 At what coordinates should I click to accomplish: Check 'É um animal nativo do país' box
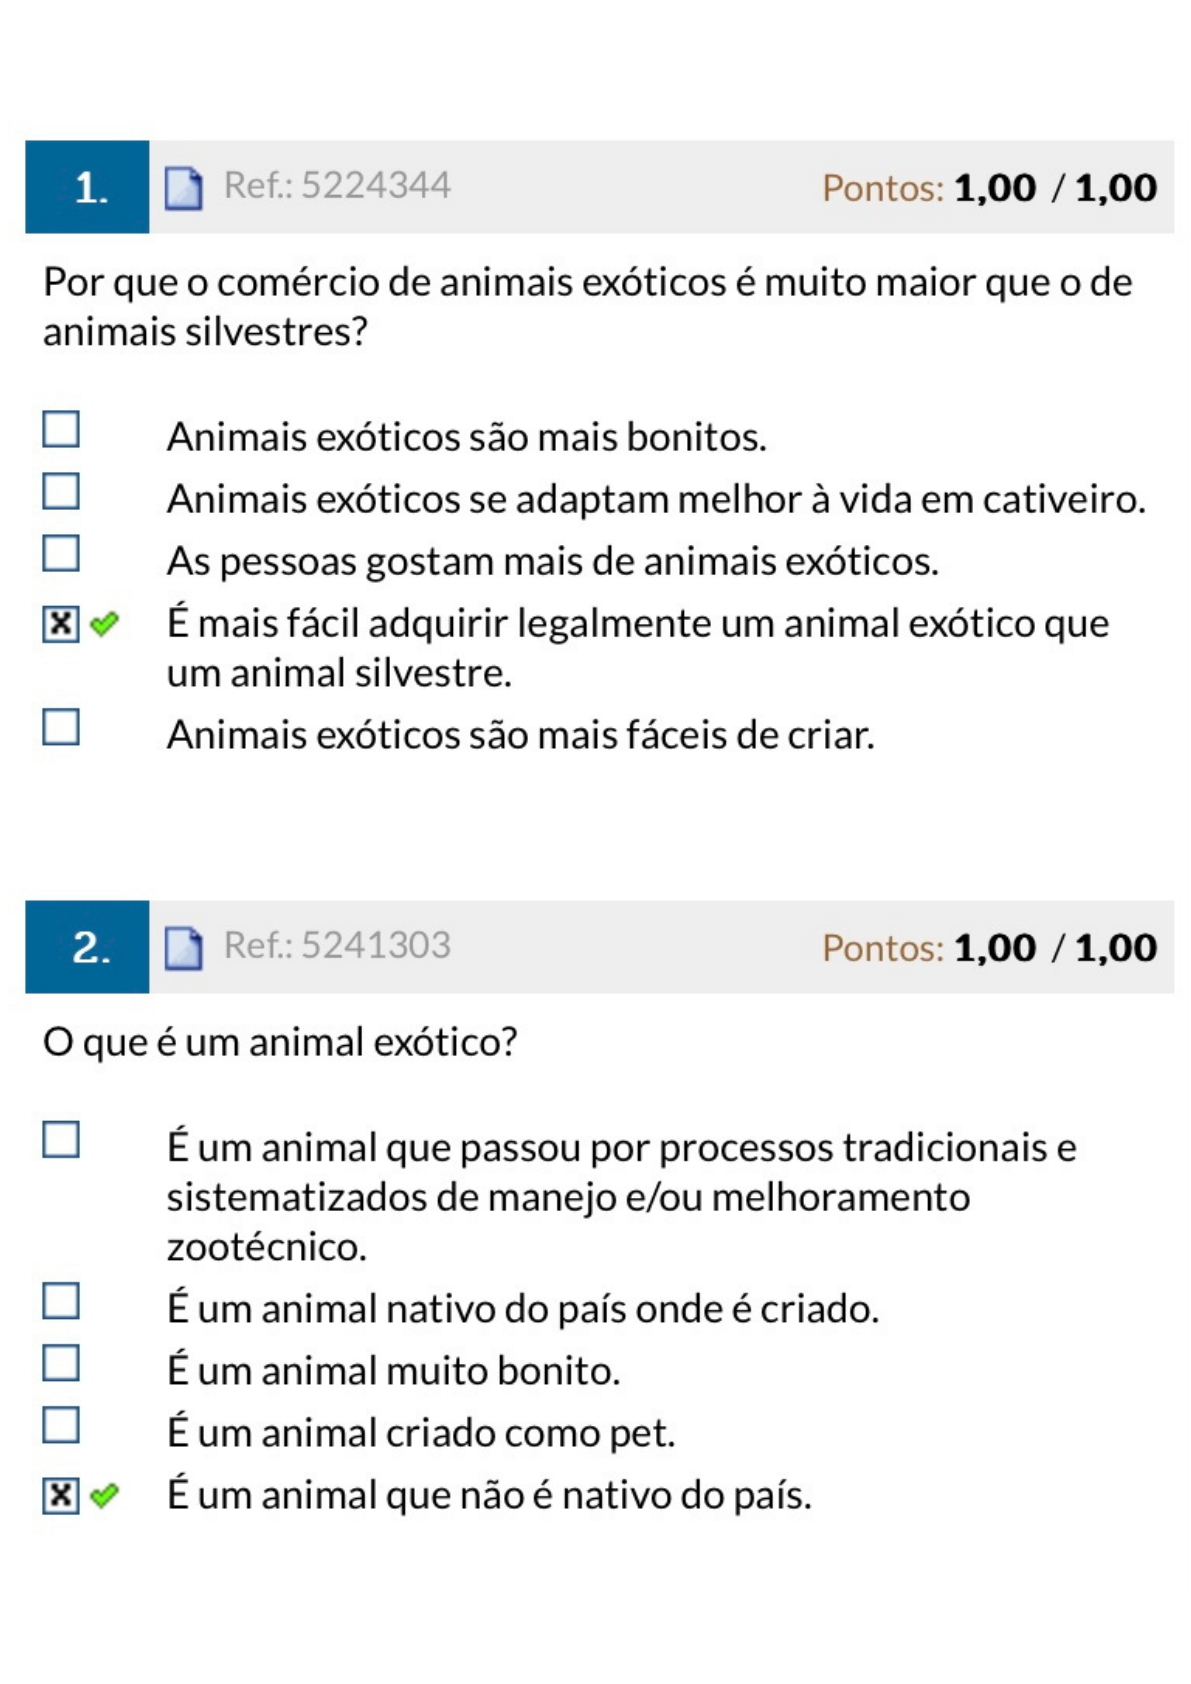[x=61, y=1301]
